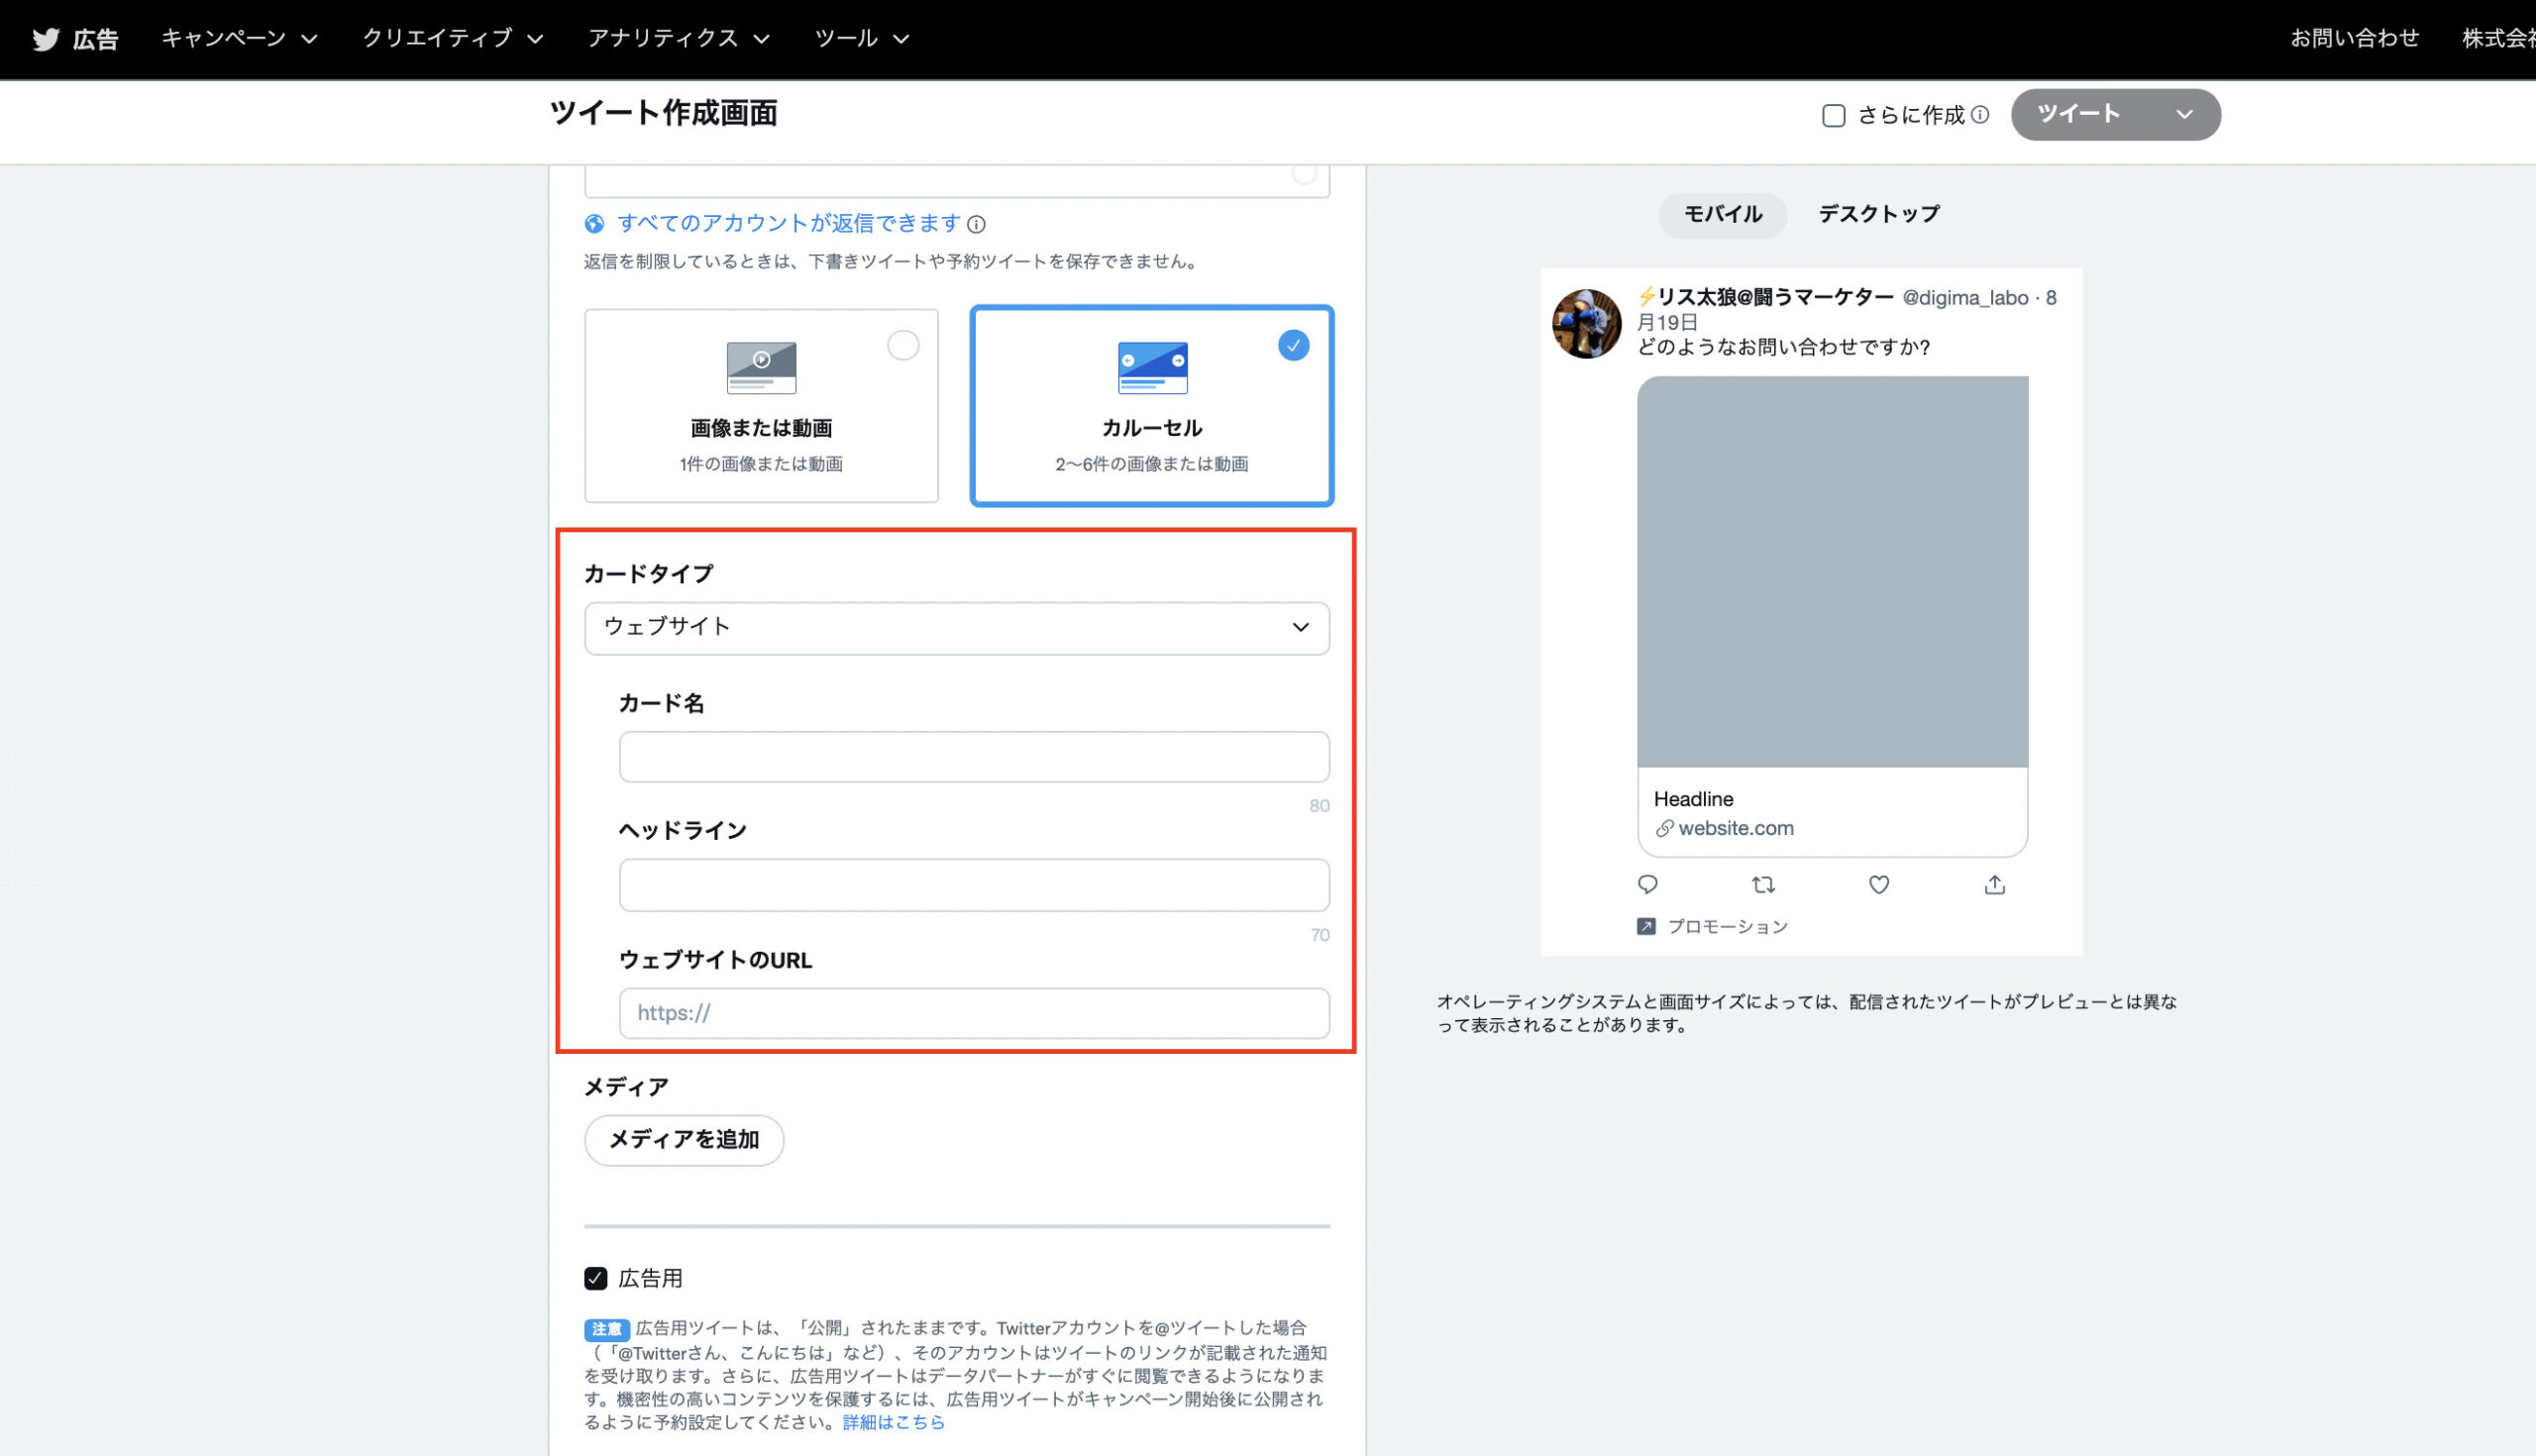Click the globe reply-settings icon

tap(594, 224)
